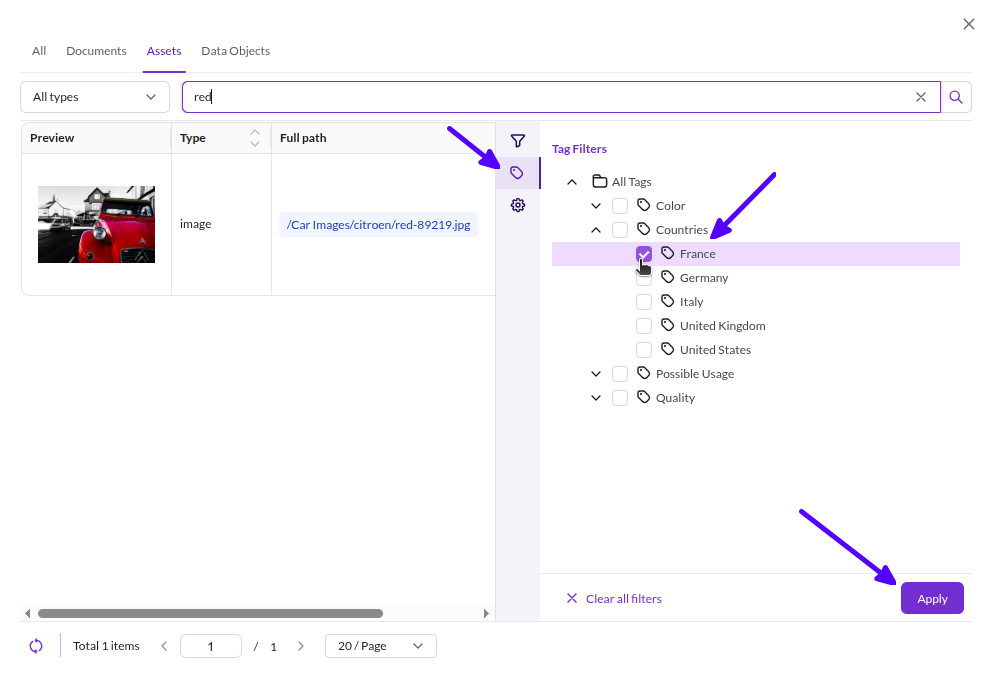Click Clear all filters

(x=614, y=599)
